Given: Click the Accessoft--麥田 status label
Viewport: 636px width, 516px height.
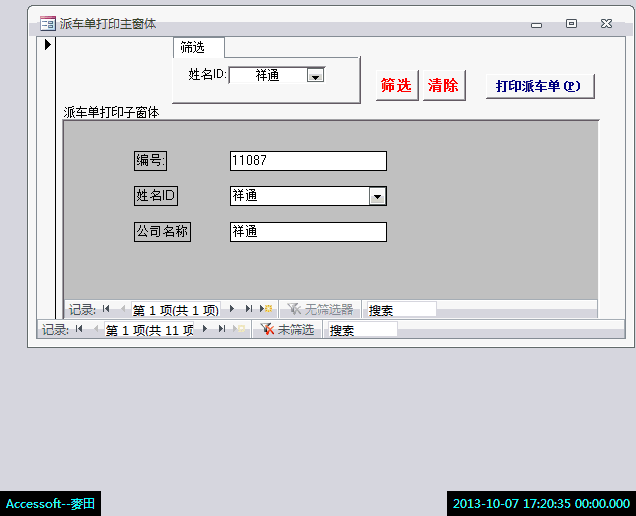Looking at the screenshot, I should coord(50,504).
